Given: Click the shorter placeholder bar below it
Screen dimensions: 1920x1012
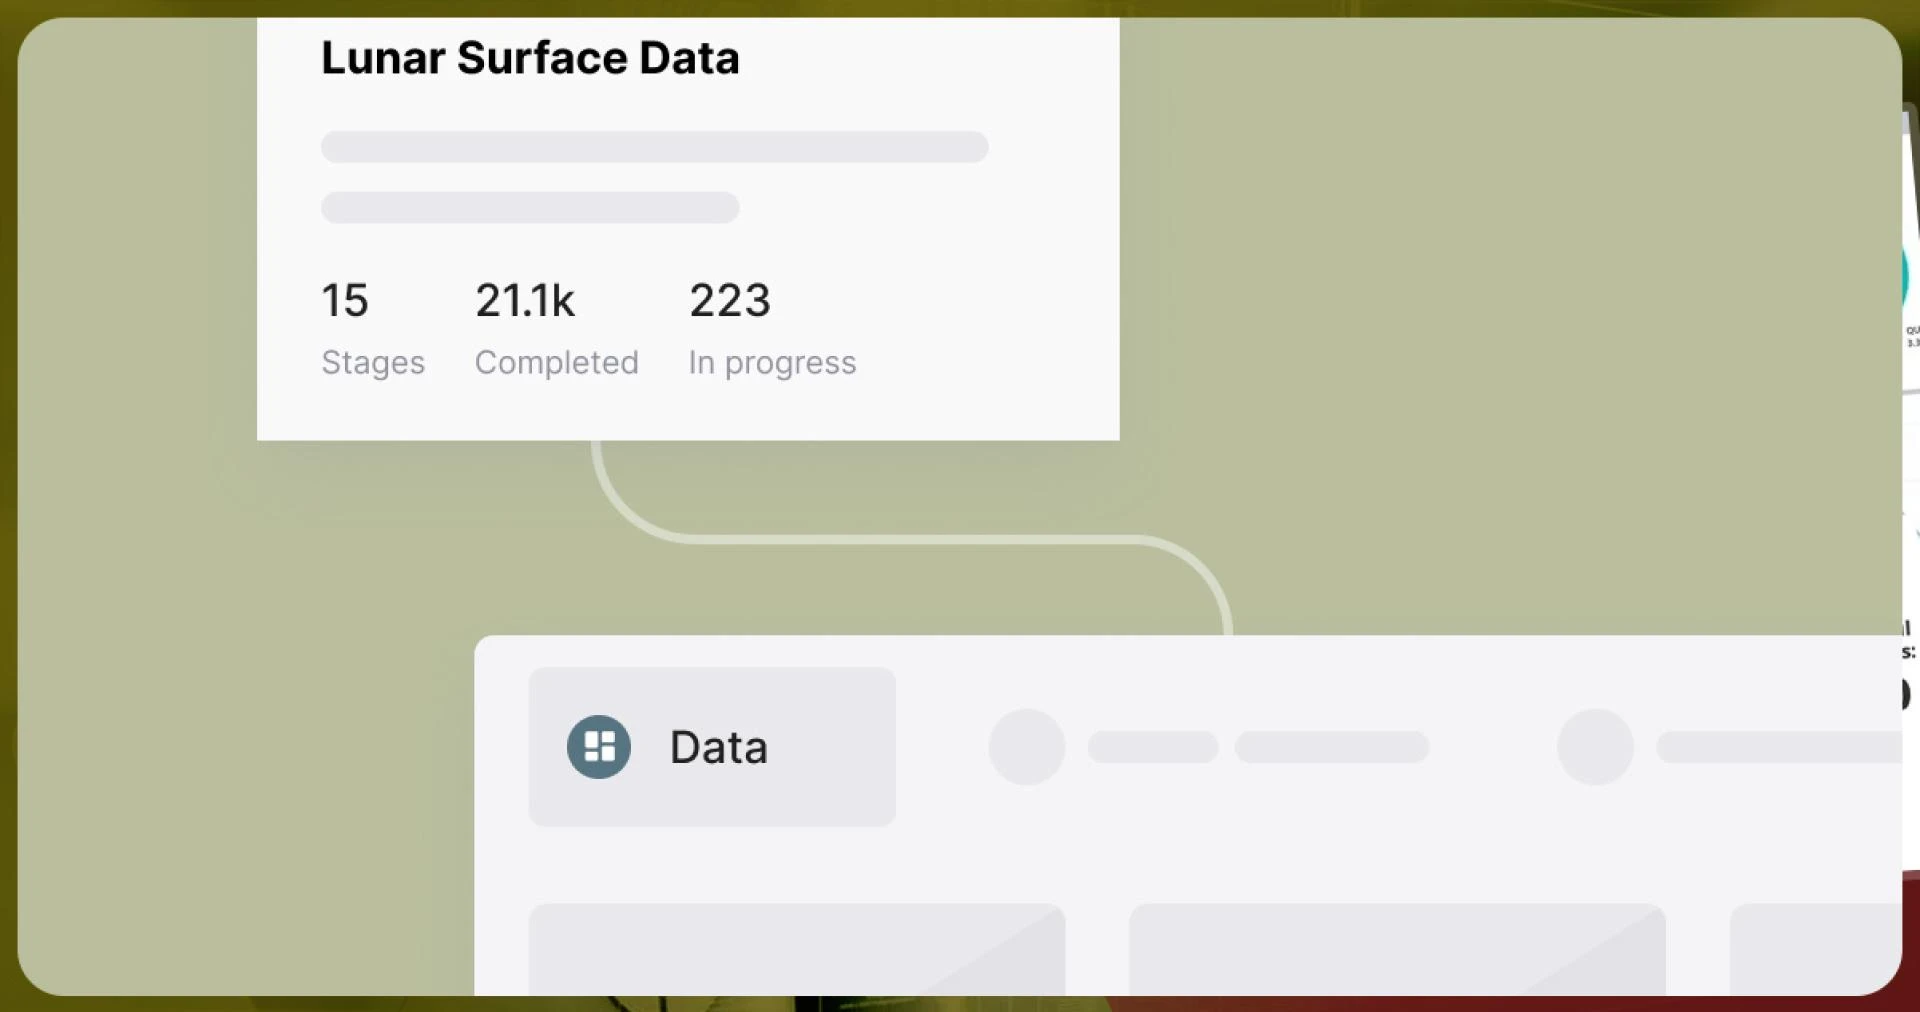Looking at the screenshot, I should point(530,207).
